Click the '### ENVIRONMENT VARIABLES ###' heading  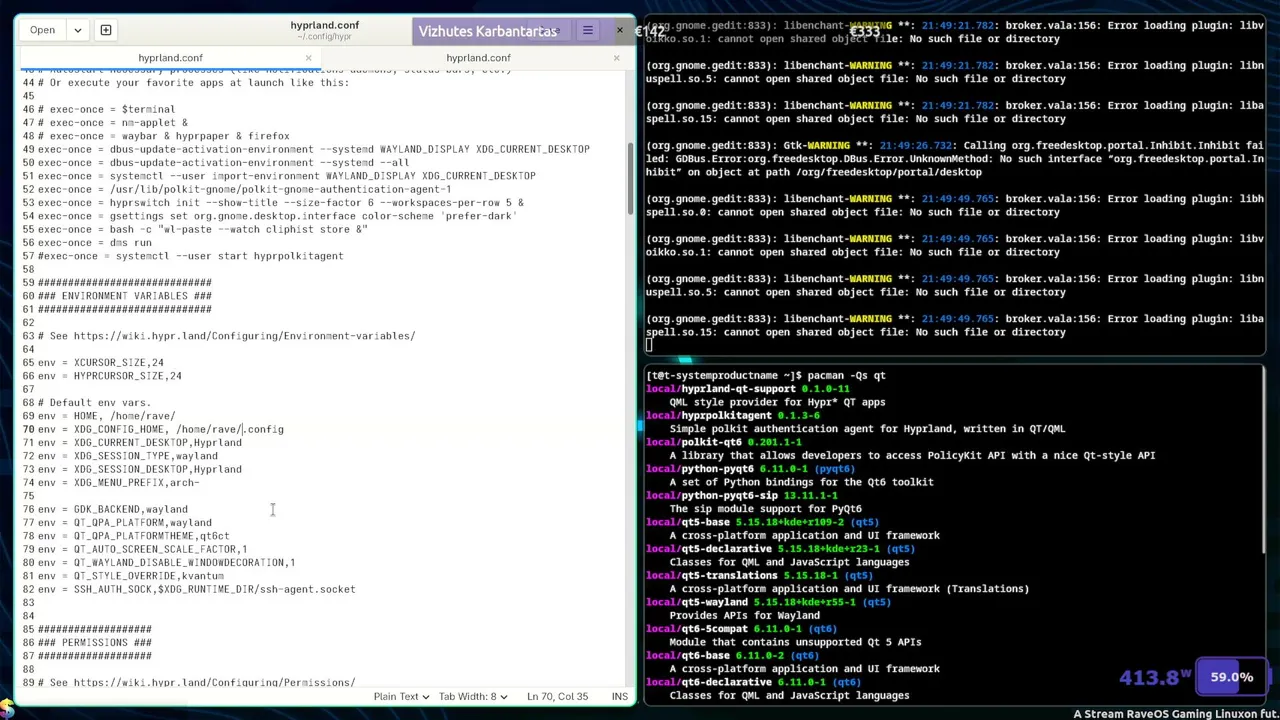point(124,296)
